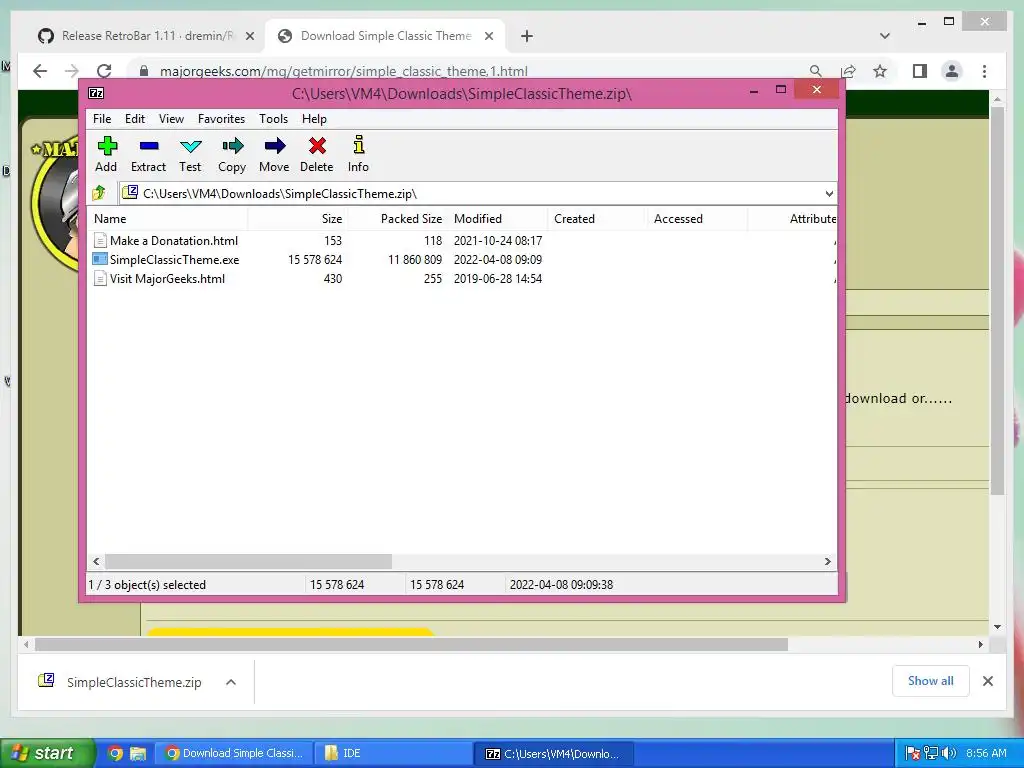Image resolution: width=1024 pixels, height=768 pixels.
Task: Select Make a Donatation.html file
Action: click(174, 240)
